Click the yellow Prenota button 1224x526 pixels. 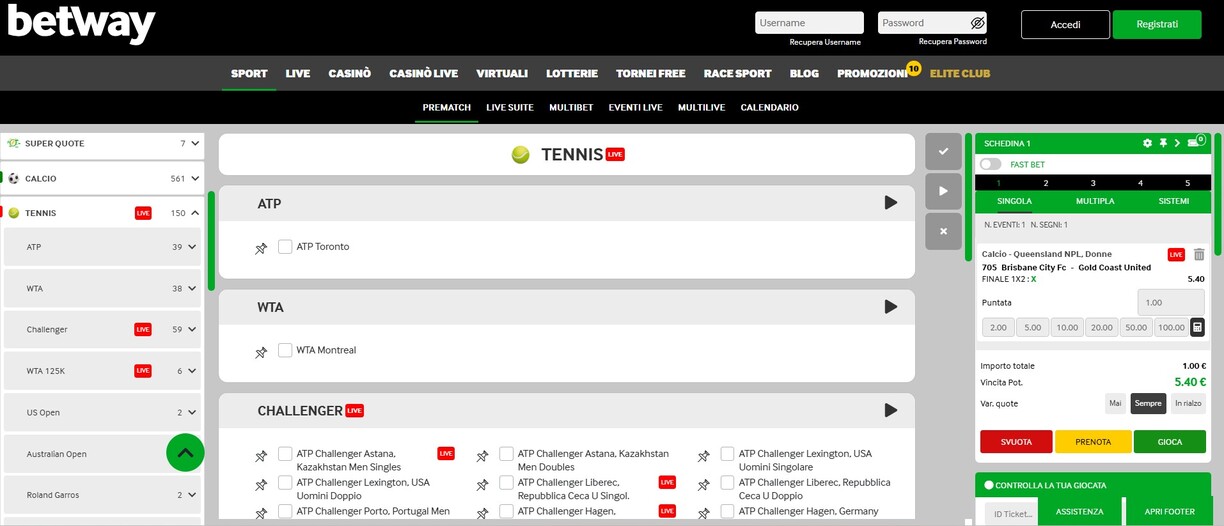(x=1093, y=441)
